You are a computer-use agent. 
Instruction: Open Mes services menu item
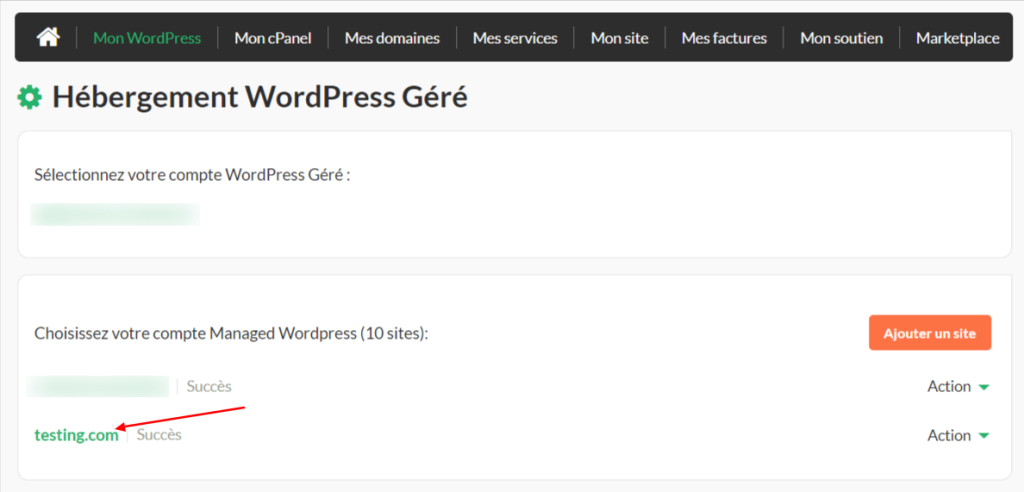point(515,39)
